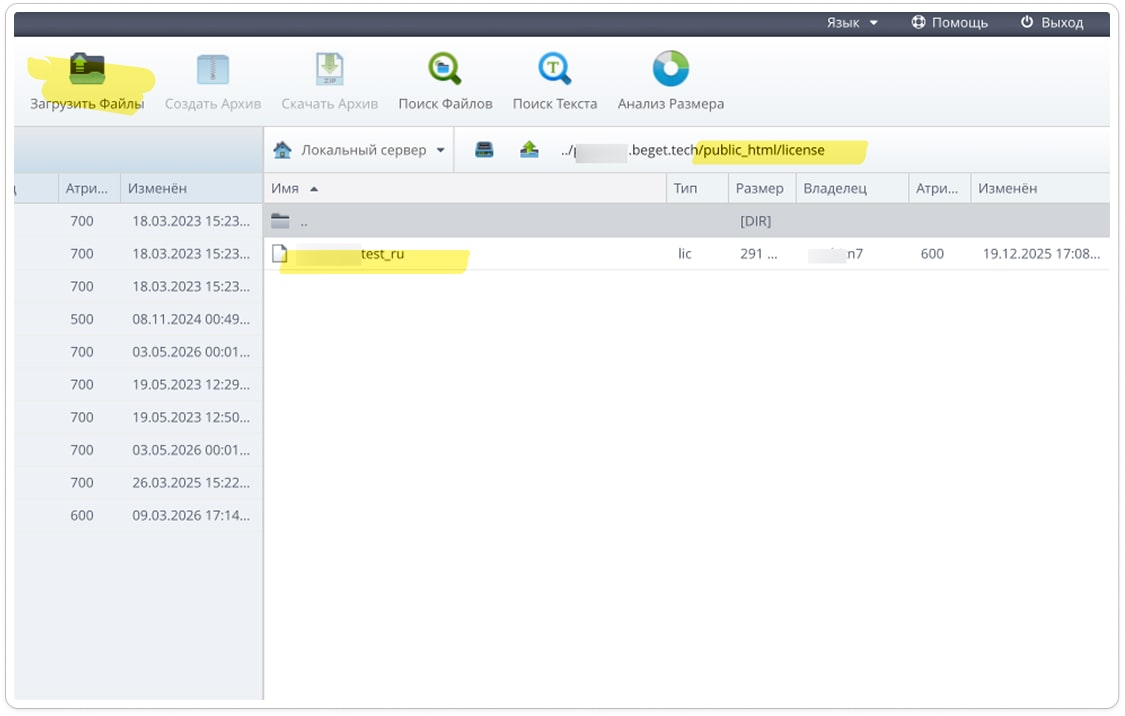Select left row dated 08.11.2024 00:49
The height and width of the screenshot is (716, 1125).
tap(138, 319)
